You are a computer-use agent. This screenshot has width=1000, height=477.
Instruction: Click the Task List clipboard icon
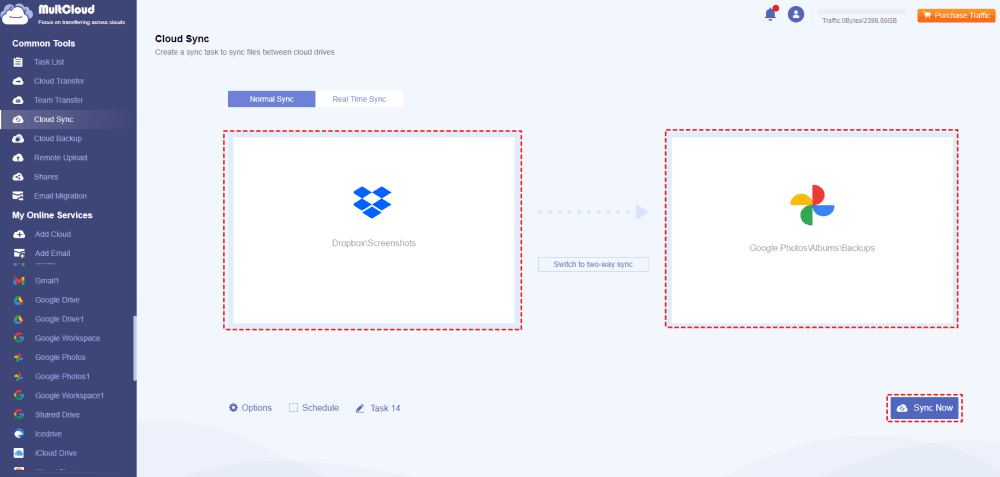tap(18, 62)
